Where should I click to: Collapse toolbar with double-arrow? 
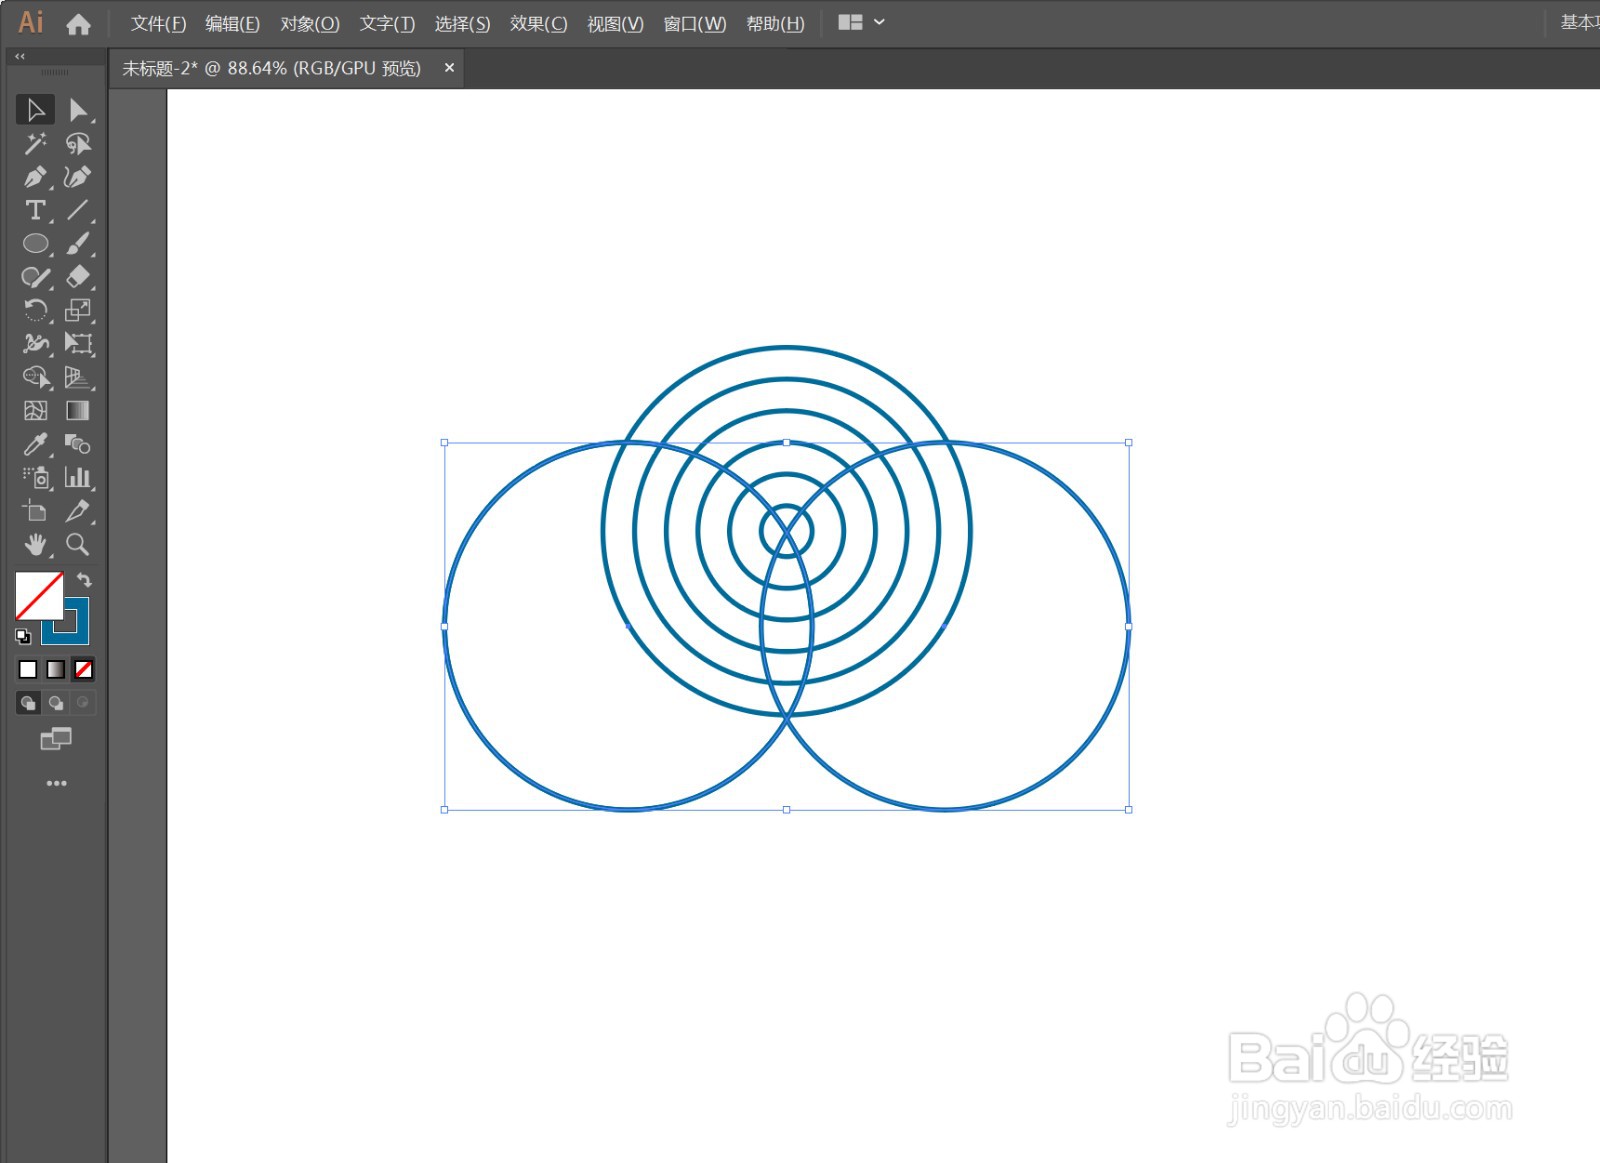point(19,57)
